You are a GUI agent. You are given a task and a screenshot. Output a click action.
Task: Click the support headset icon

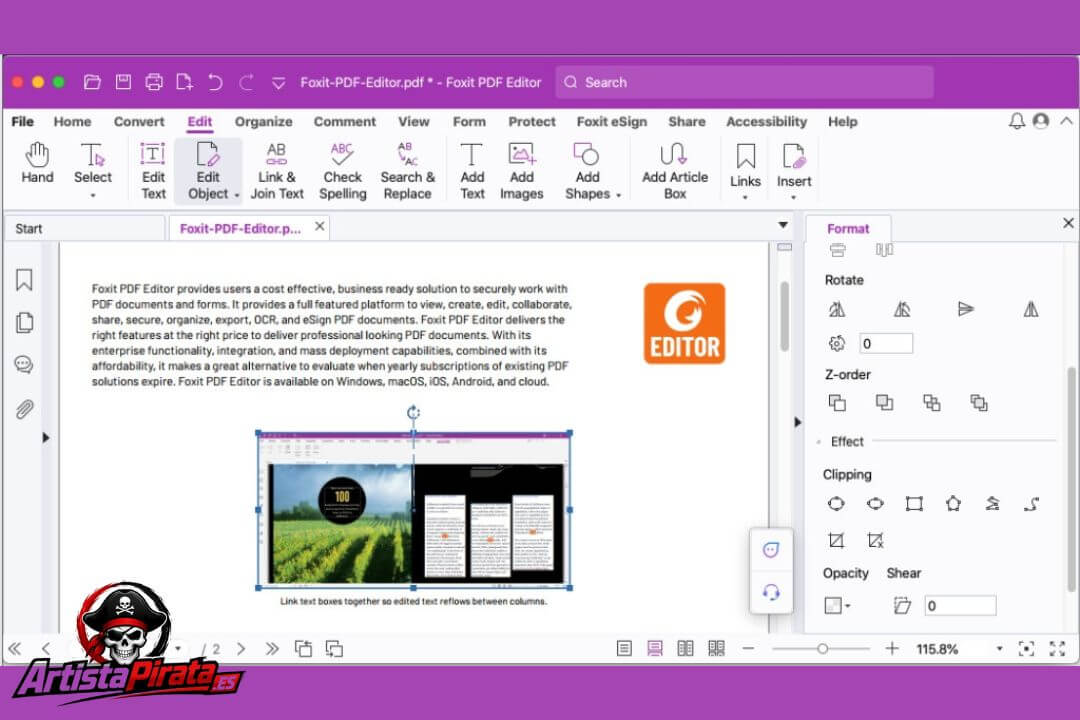[771, 592]
